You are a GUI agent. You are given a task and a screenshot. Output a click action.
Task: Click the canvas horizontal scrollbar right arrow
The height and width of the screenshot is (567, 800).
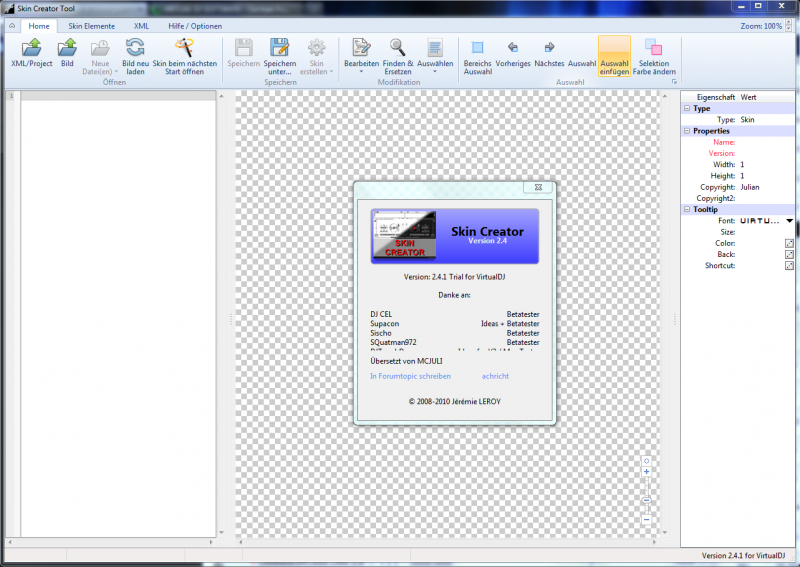[x=655, y=542]
